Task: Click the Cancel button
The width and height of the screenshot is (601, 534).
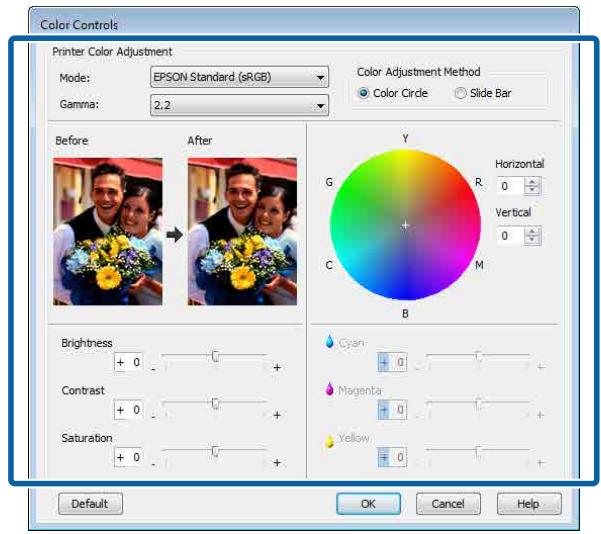Action: pyautogui.click(x=448, y=504)
